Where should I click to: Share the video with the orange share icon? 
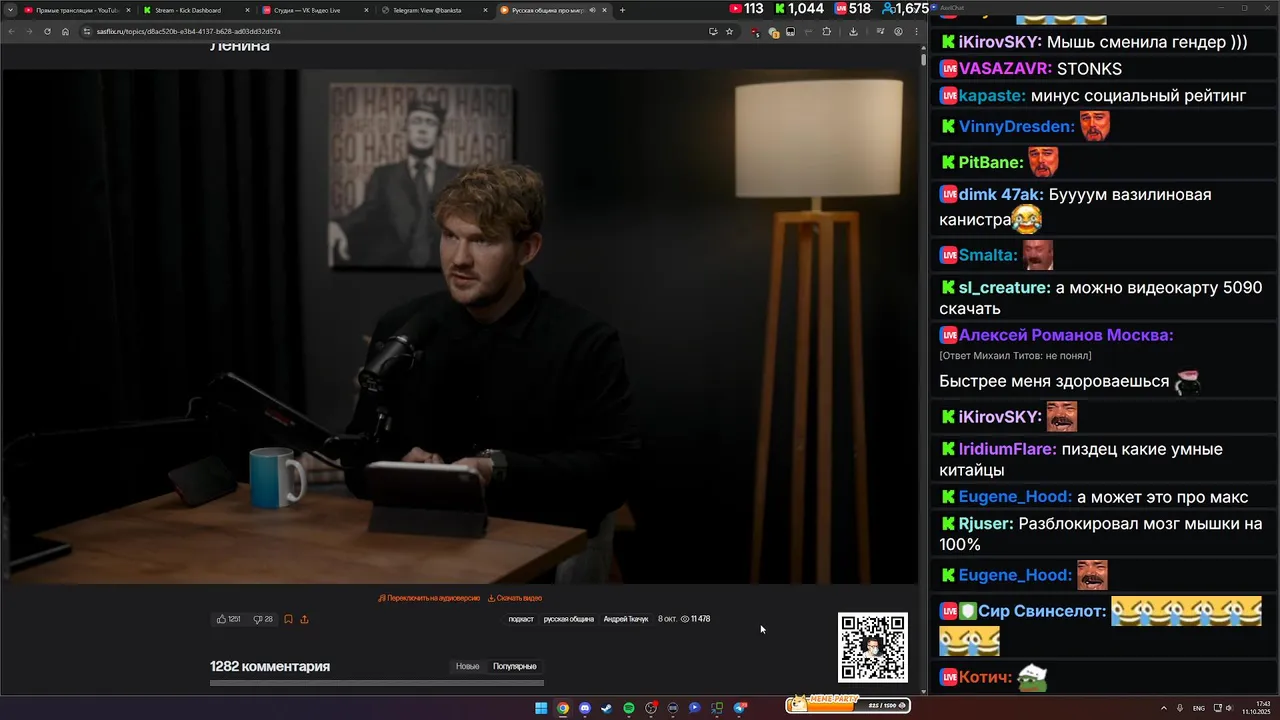click(304, 619)
